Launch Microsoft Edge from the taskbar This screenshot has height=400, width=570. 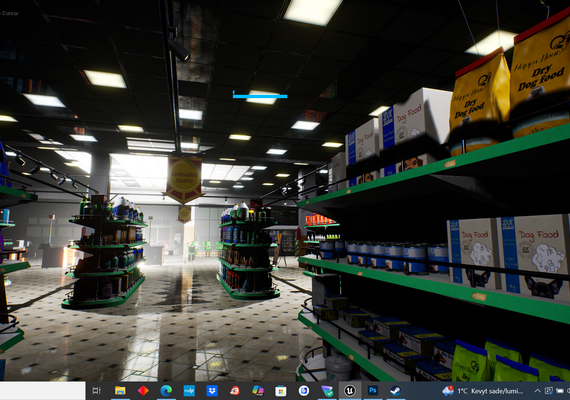click(166, 391)
